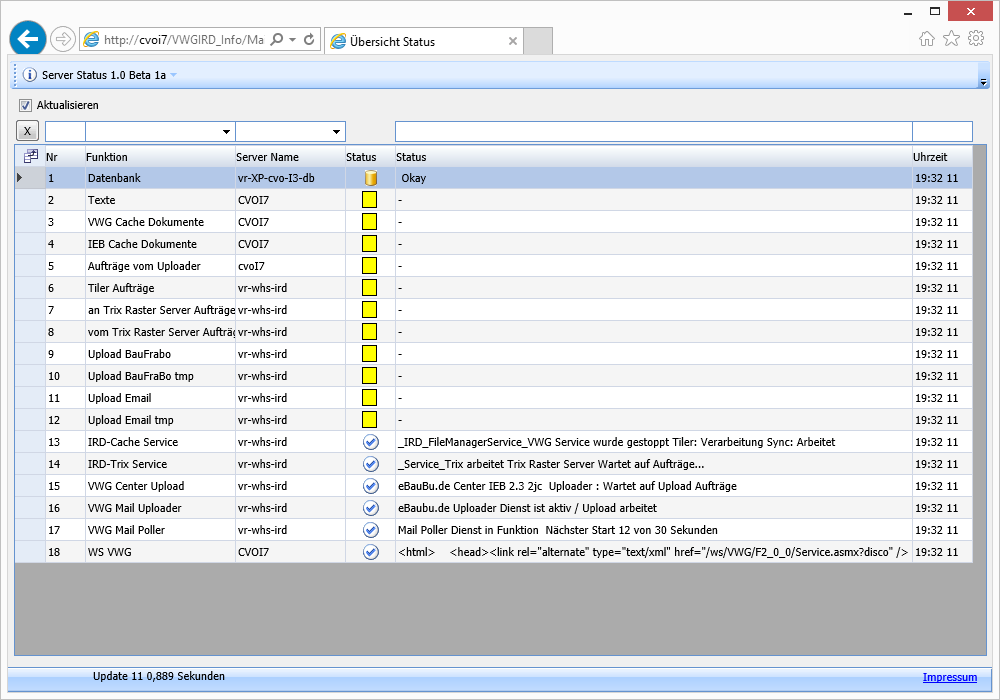Open the Impressum link
This screenshot has width=1000, height=700.
coord(950,677)
